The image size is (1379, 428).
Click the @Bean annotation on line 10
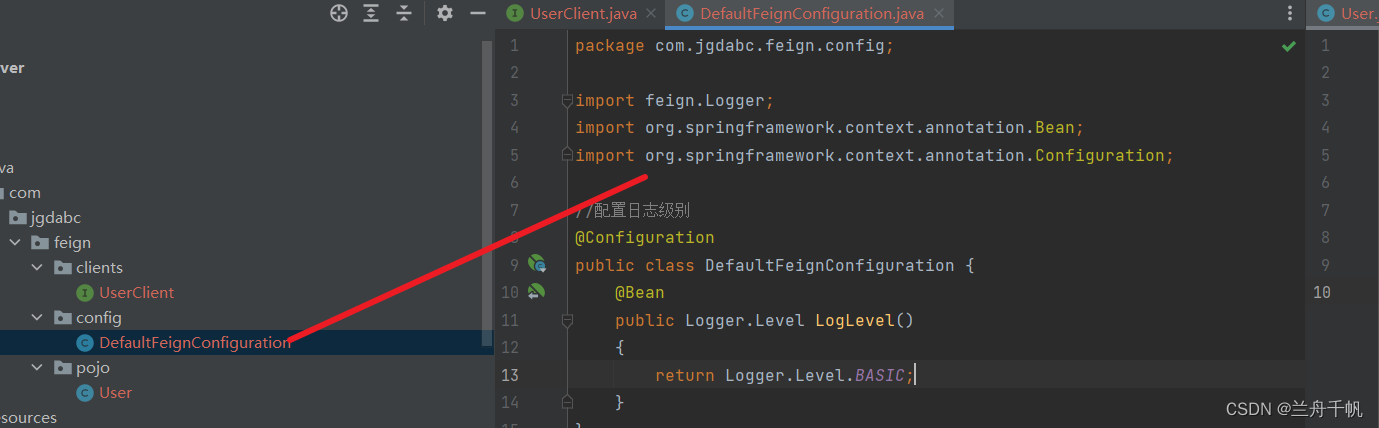639,292
